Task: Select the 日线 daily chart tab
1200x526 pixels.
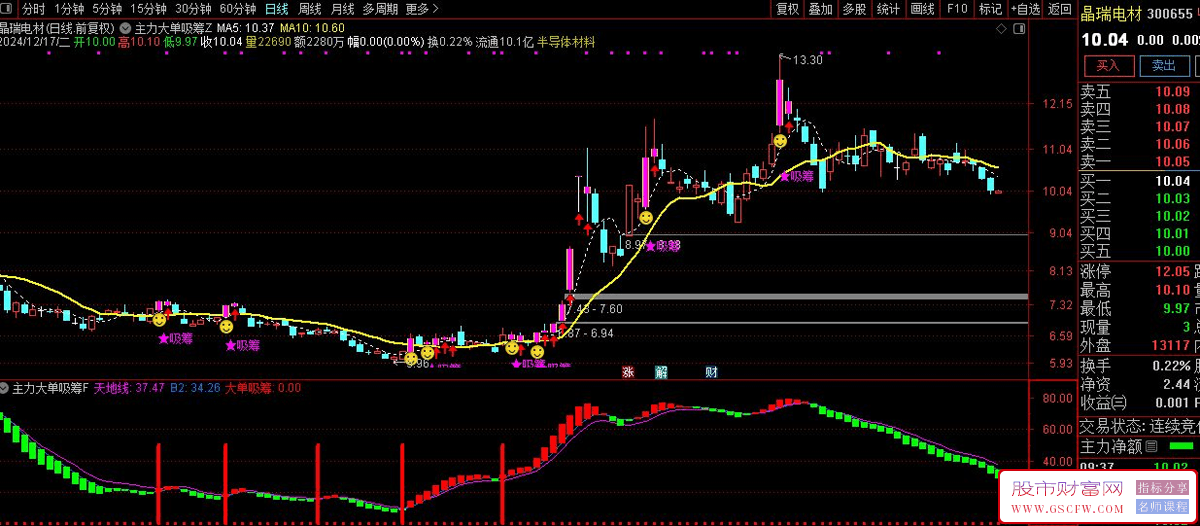Action: 276,9
